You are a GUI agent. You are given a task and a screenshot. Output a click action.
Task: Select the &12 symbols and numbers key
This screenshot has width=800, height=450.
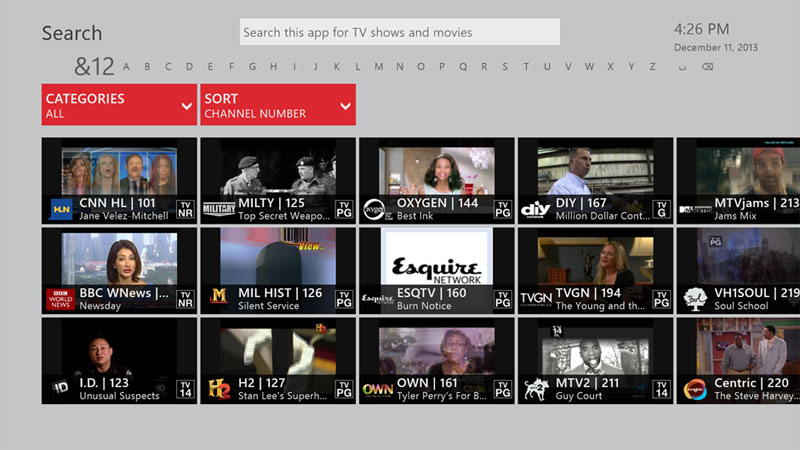click(94, 66)
